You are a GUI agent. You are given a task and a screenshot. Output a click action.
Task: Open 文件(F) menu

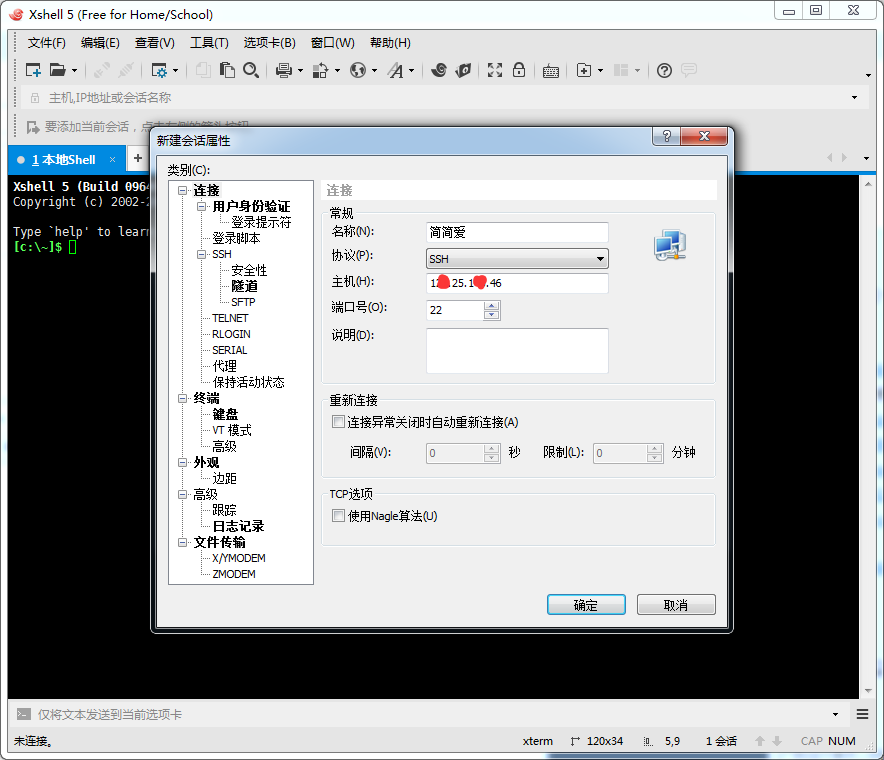[x=47, y=43]
